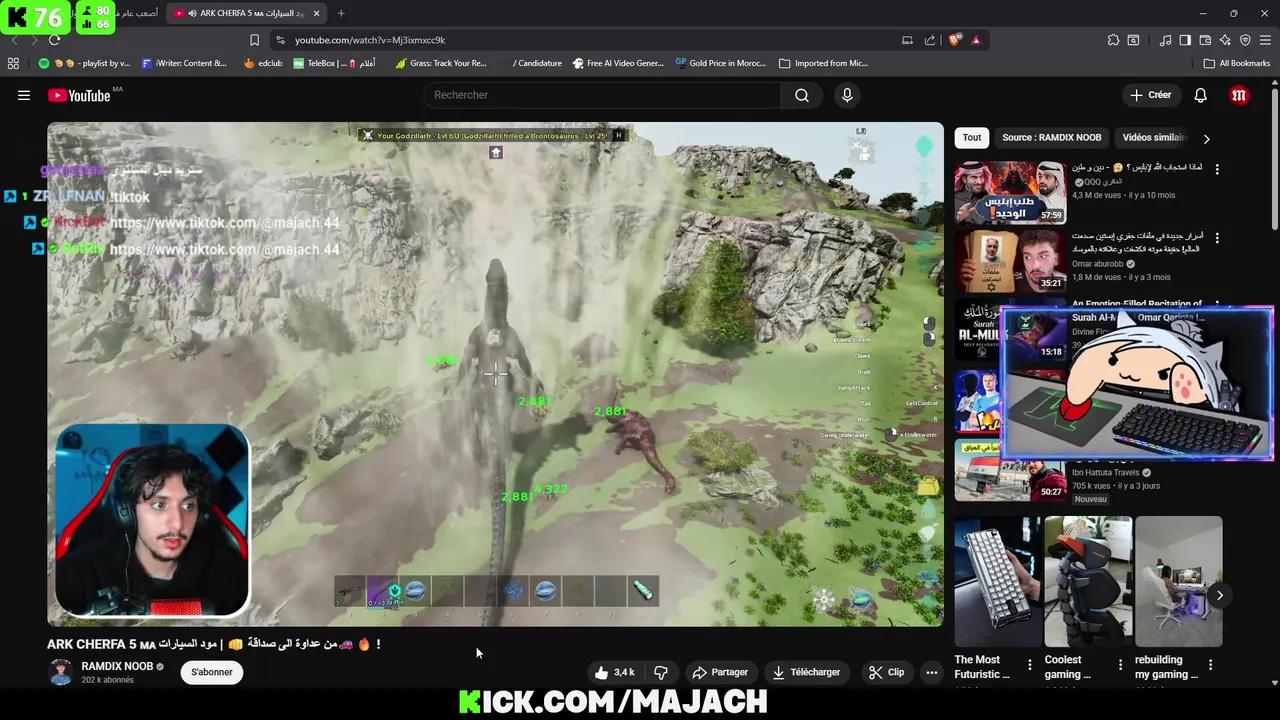Dislike the video with thumbs down
The image size is (1280, 720).
(660, 672)
